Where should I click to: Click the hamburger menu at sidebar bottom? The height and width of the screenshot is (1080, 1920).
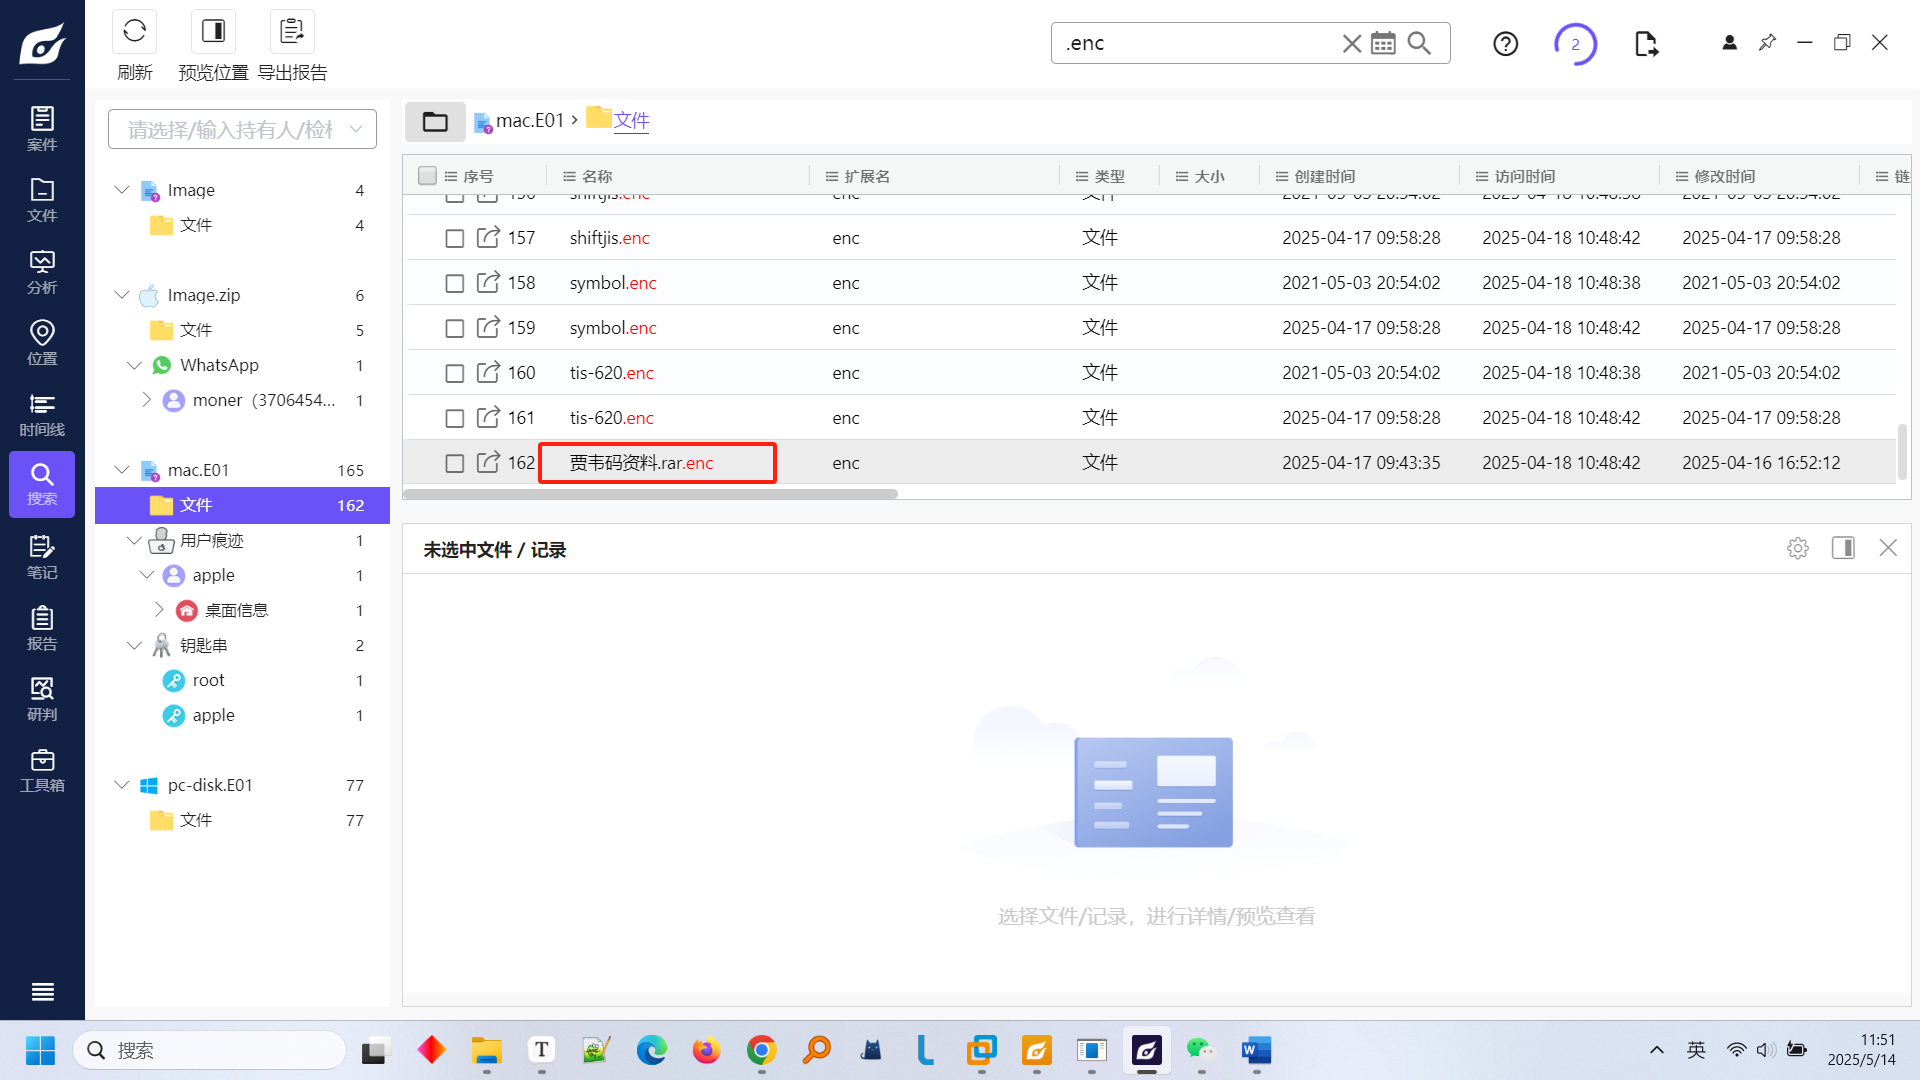pyautogui.click(x=42, y=992)
